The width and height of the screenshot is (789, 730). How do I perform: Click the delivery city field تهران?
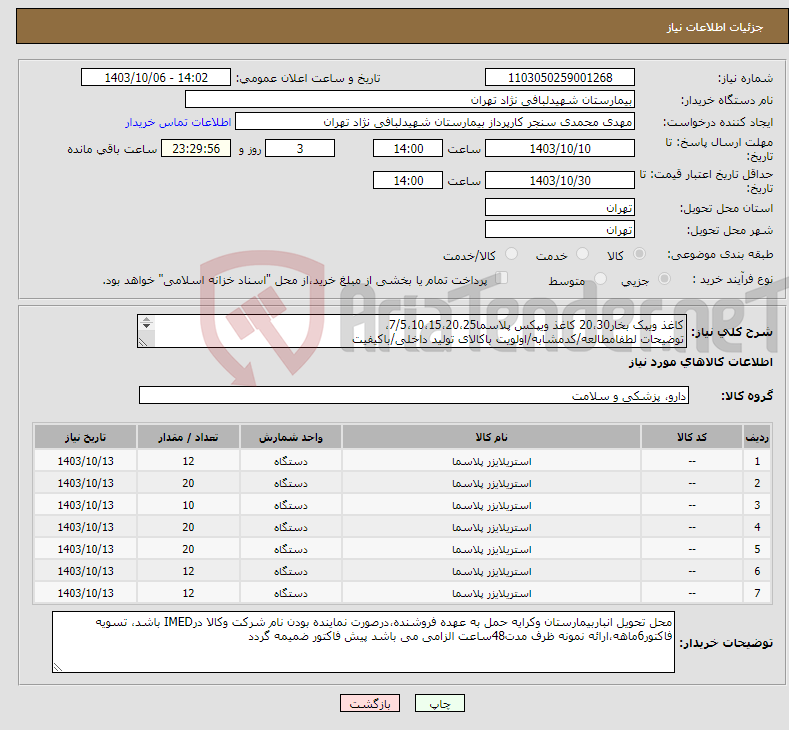point(560,229)
